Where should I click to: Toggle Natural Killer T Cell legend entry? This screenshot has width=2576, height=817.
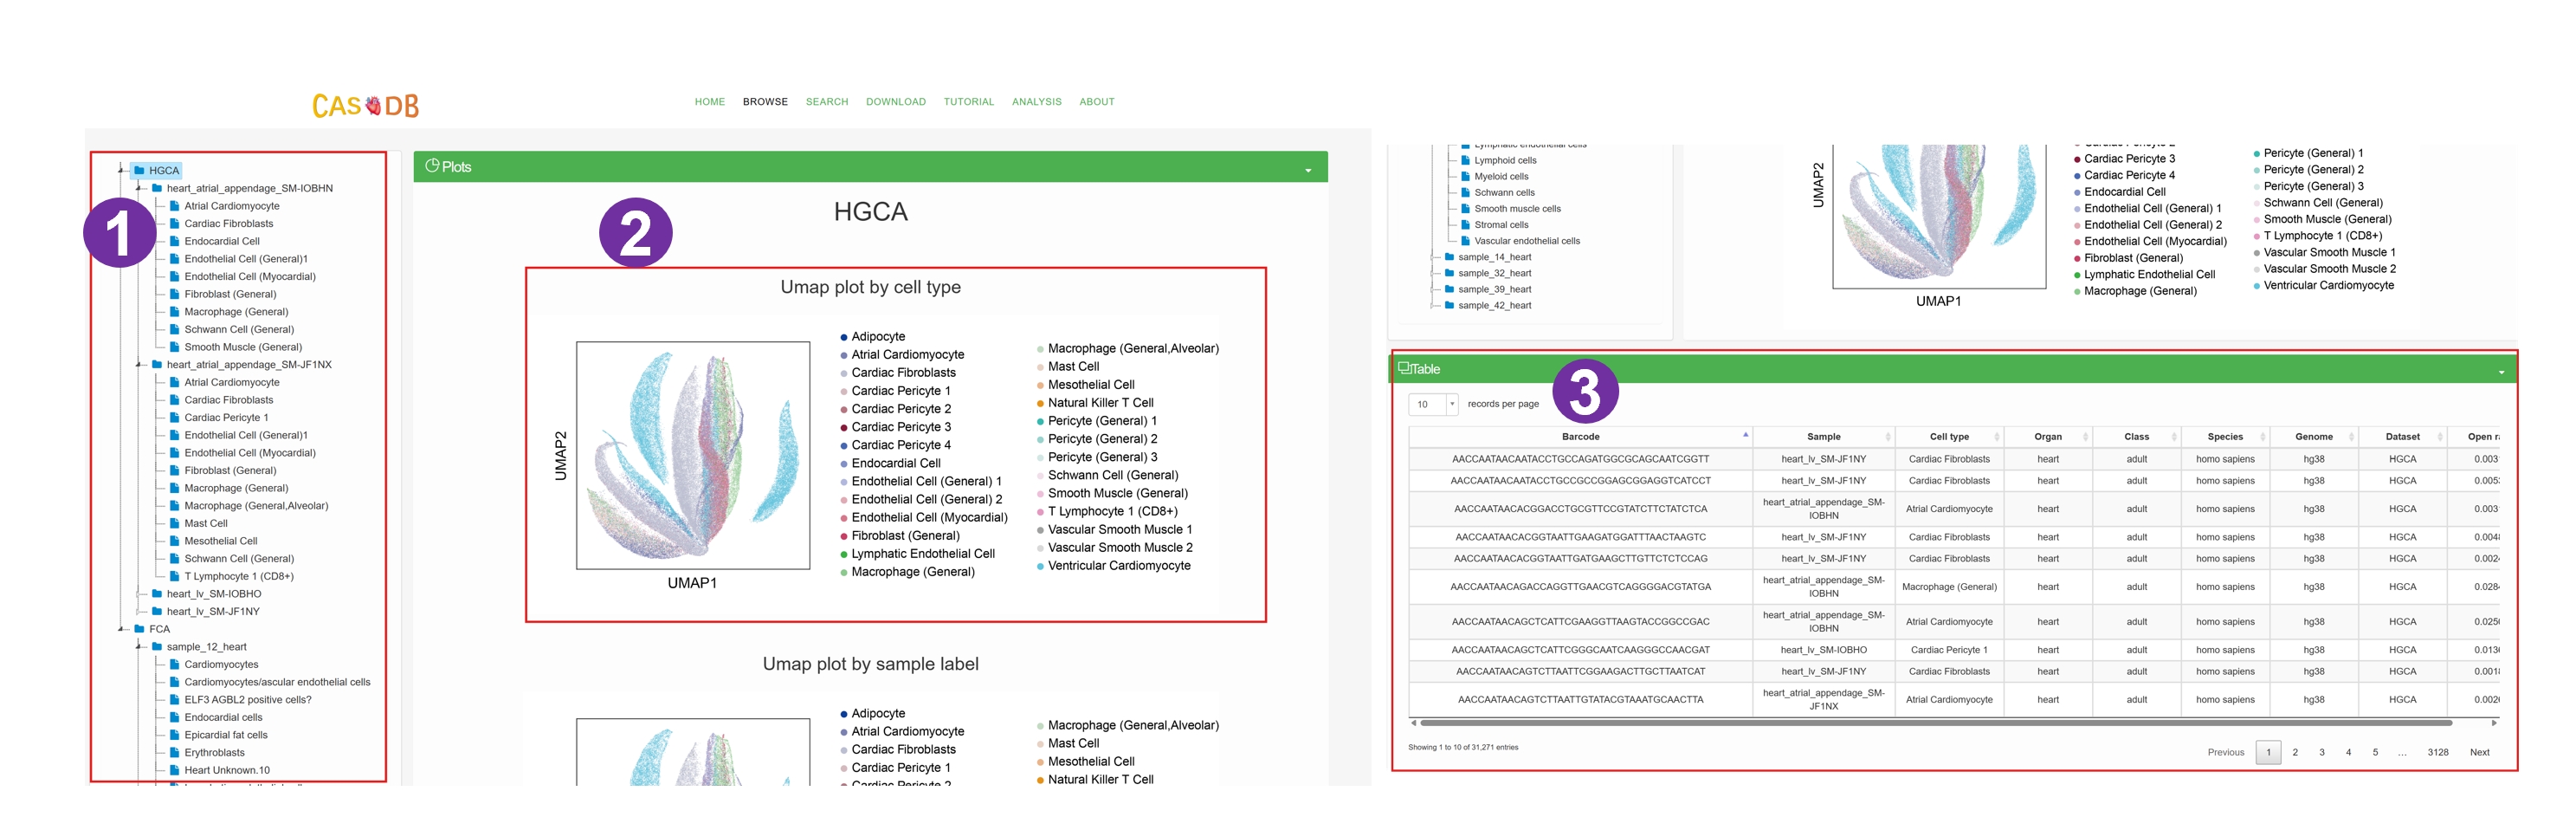[1099, 403]
